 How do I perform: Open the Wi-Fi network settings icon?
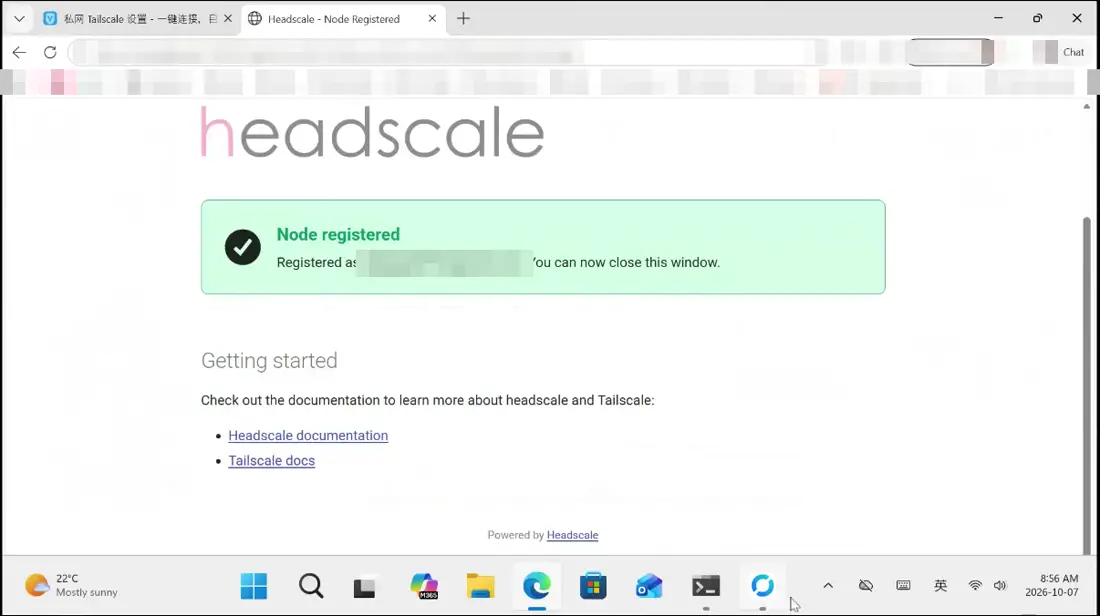point(974,586)
